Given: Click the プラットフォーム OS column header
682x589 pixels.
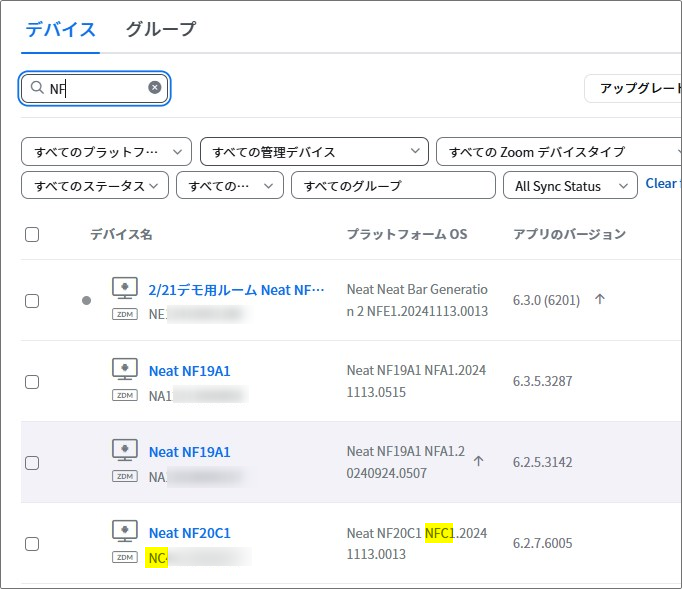Looking at the screenshot, I should [407, 234].
